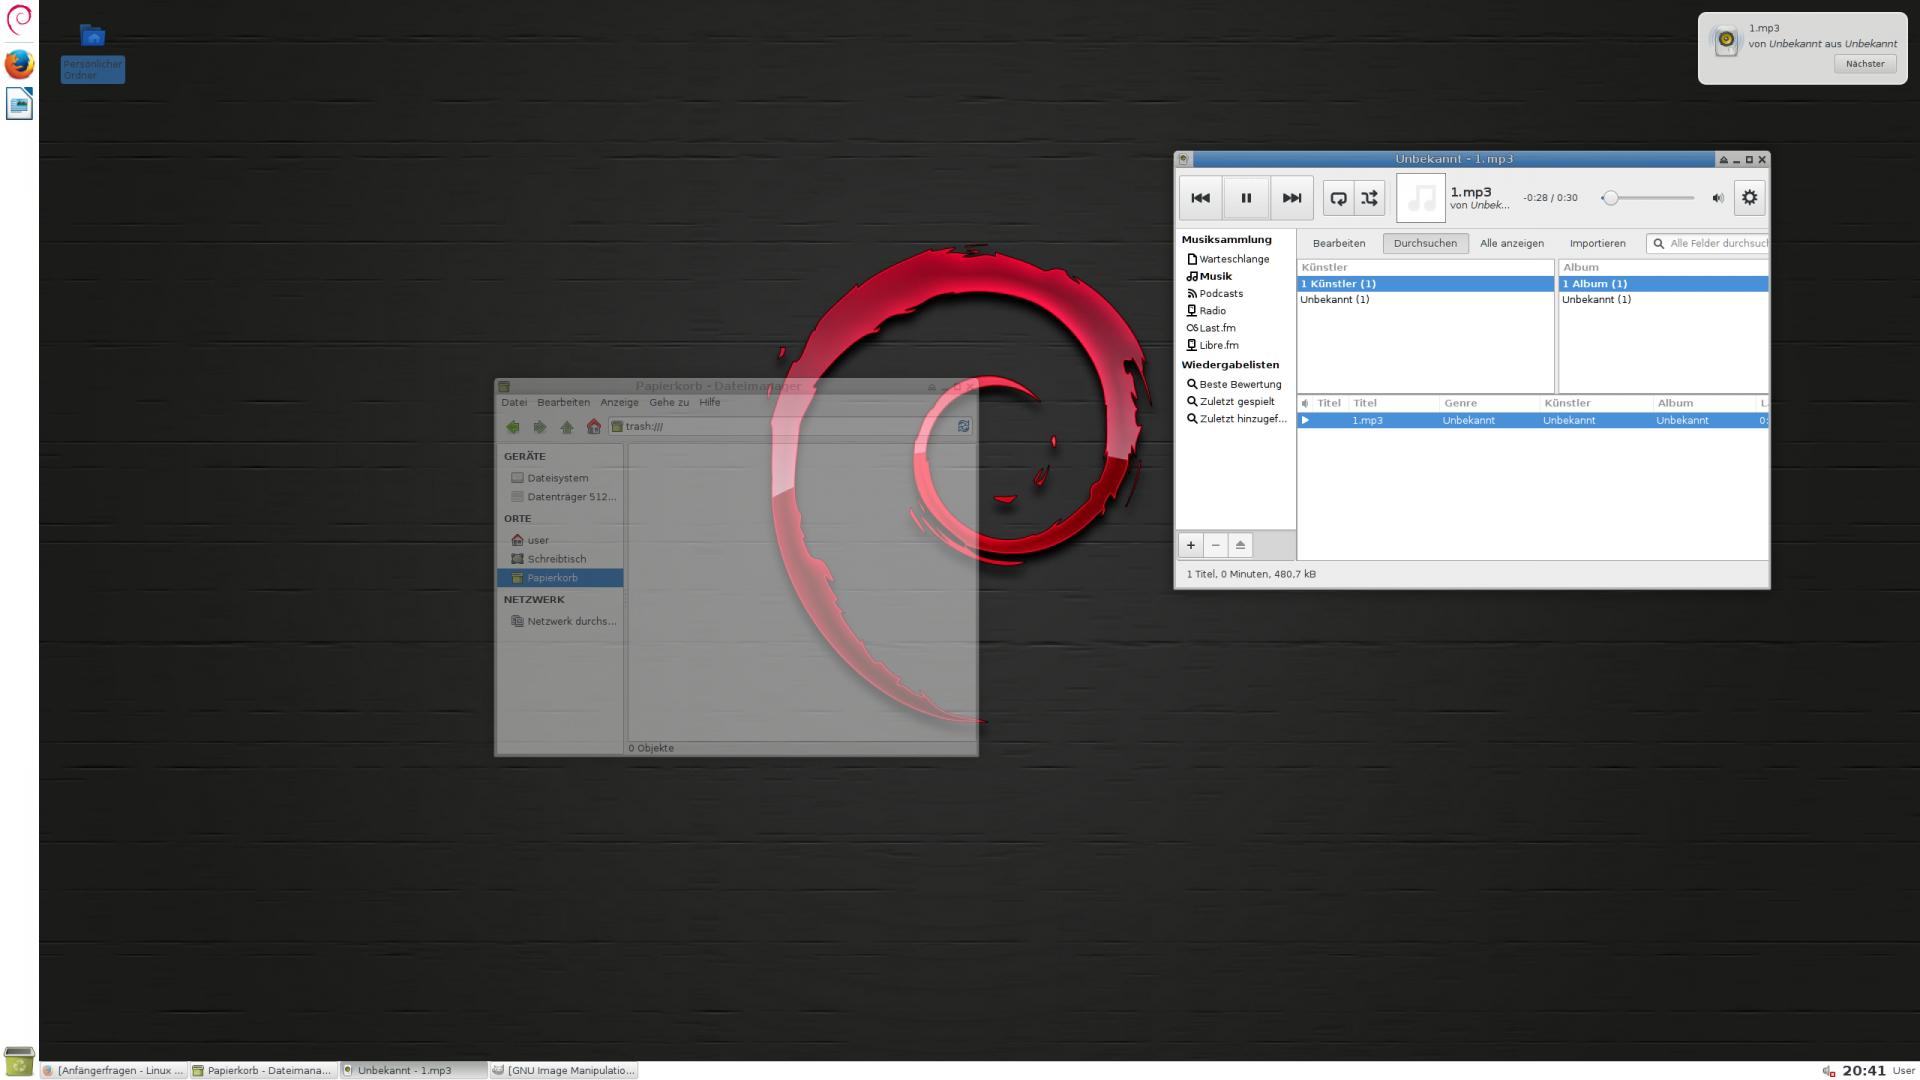
Task: Open the Persönlicher Ordner desktop icon
Action: pyautogui.click(x=92, y=52)
